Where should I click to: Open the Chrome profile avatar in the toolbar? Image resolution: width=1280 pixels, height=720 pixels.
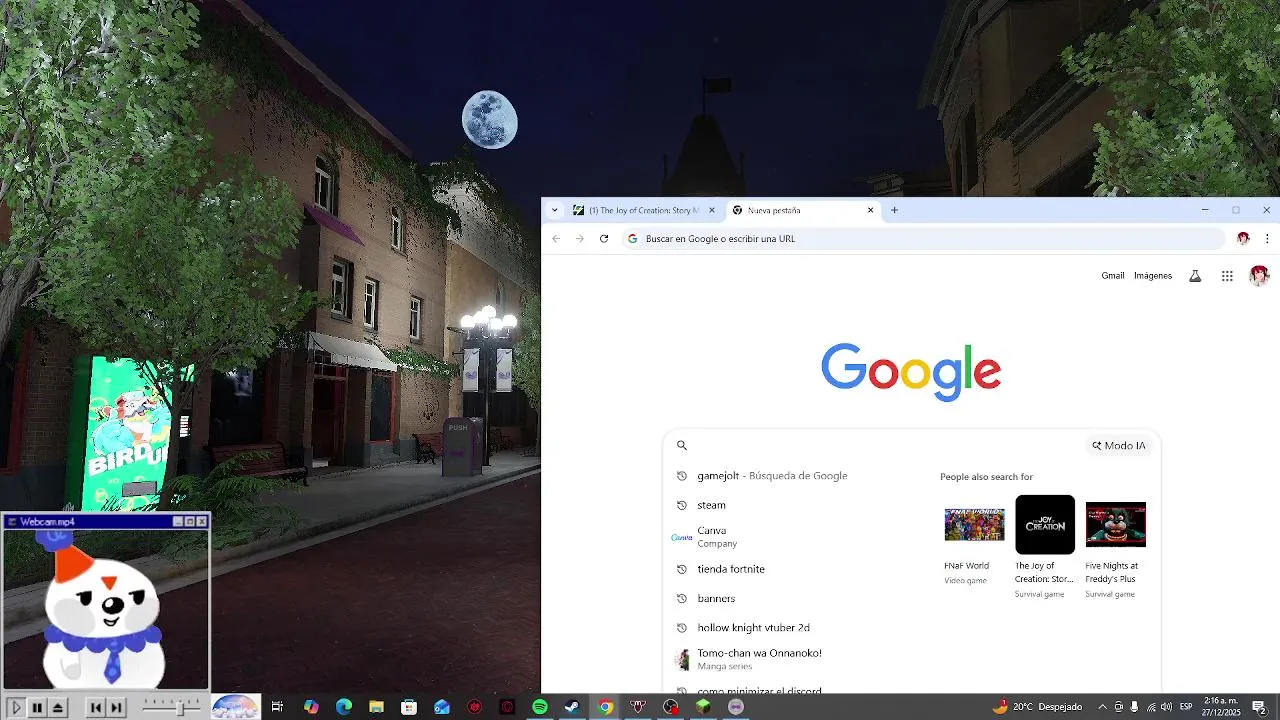[1243, 239]
